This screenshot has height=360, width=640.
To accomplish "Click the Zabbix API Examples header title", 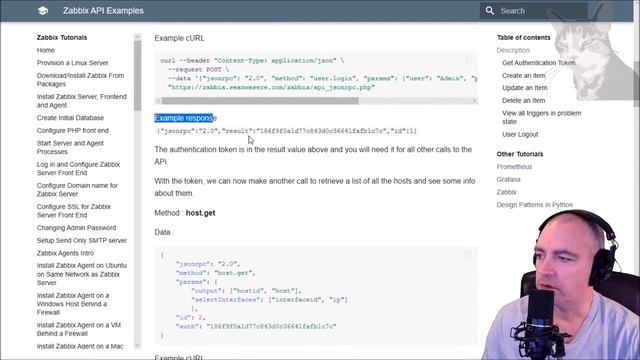I will point(103,11).
